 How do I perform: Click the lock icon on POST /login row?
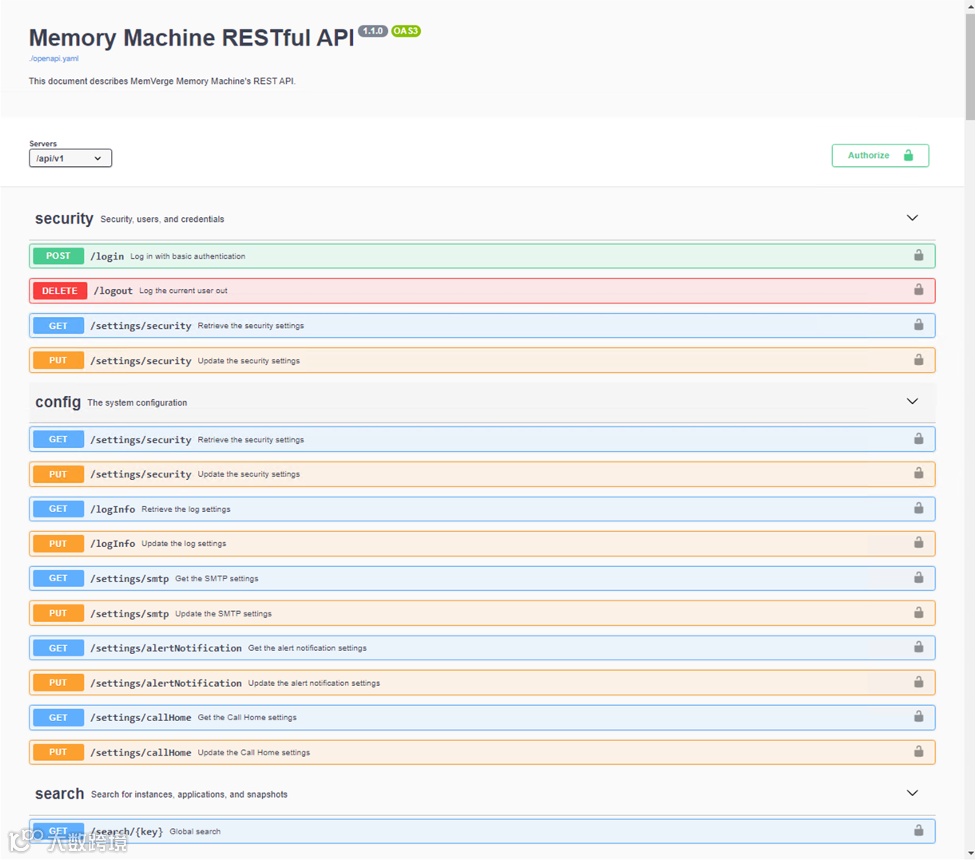pos(918,255)
